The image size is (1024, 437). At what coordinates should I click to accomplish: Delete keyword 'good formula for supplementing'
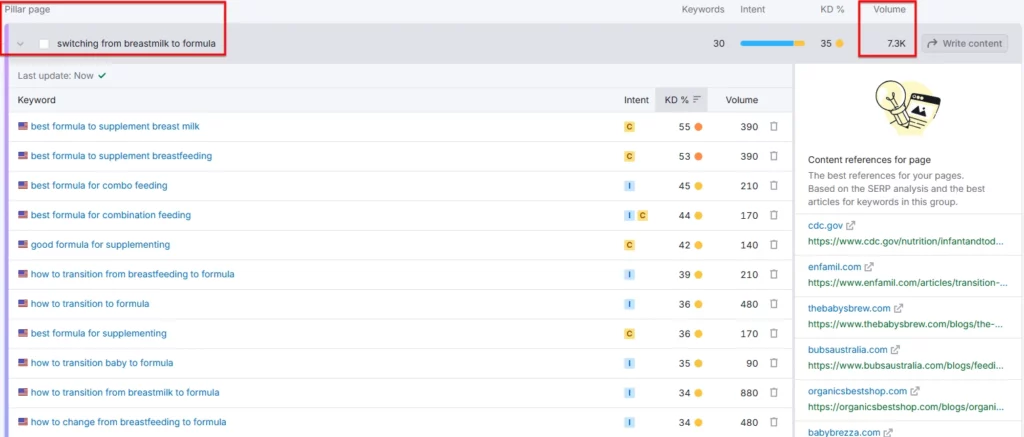click(x=774, y=245)
